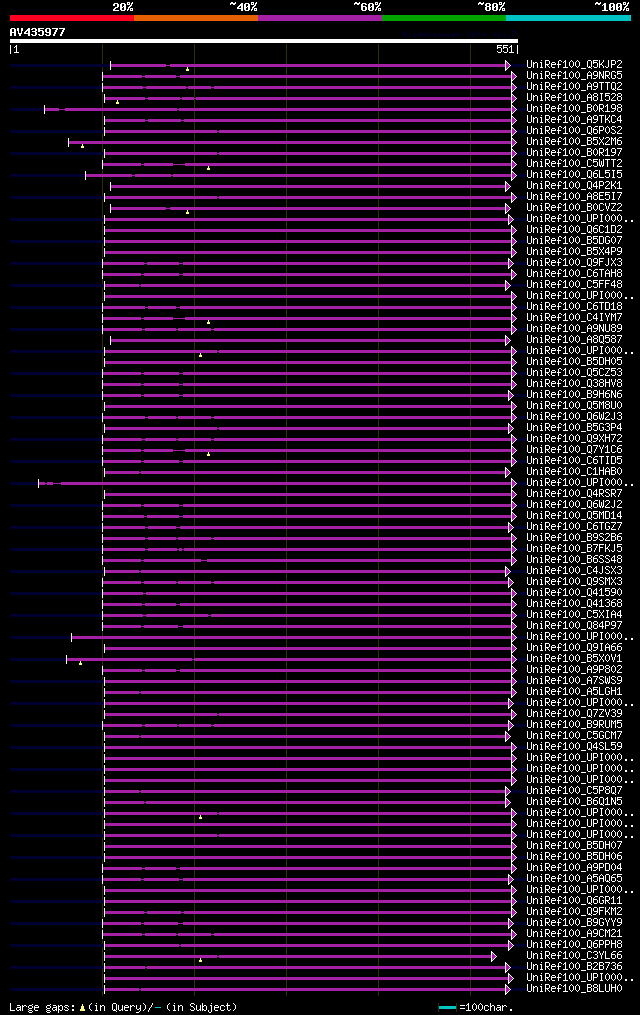Click UniRef100_B0CVZ2 label
This screenshot has height=1015, width=640.
[574, 208]
